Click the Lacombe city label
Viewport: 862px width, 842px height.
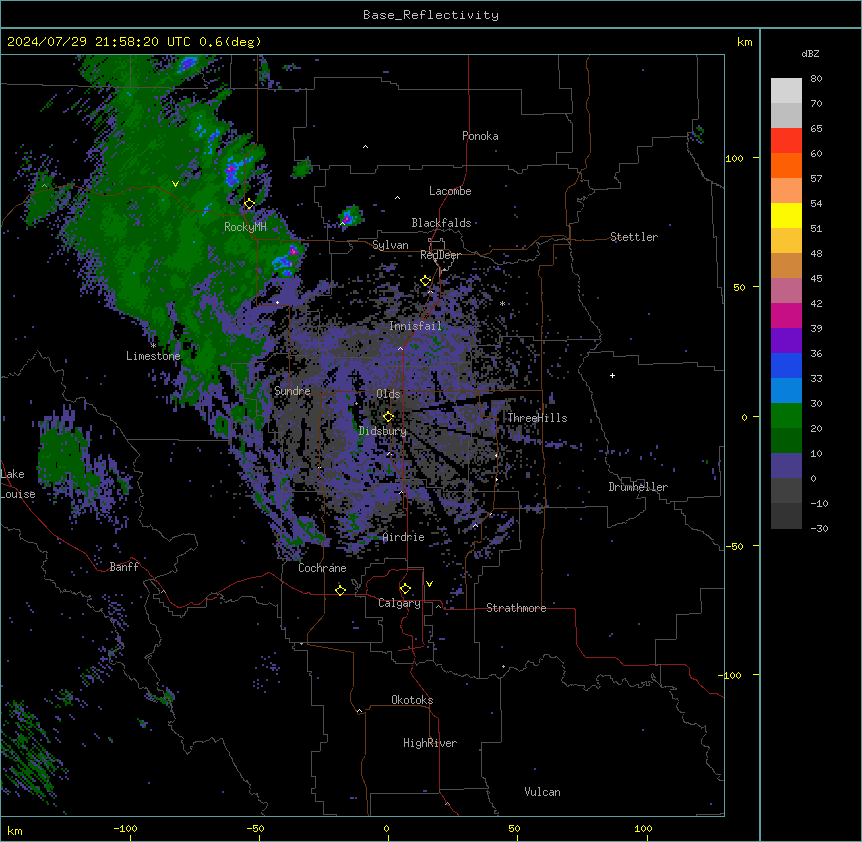(450, 191)
